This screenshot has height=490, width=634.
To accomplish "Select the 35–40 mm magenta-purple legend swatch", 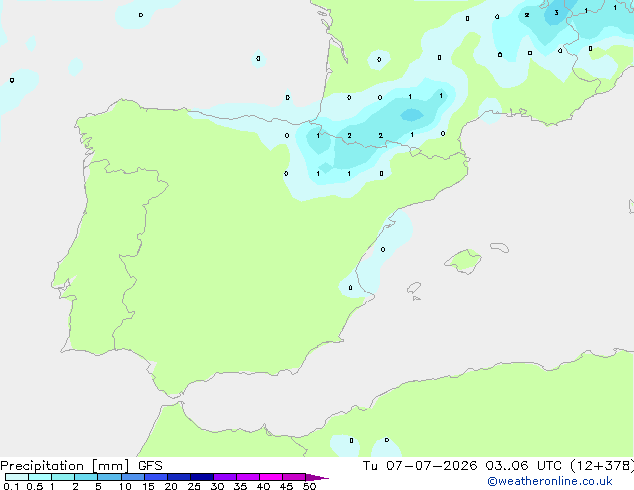I will pyautogui.click(x=248, y=477).
